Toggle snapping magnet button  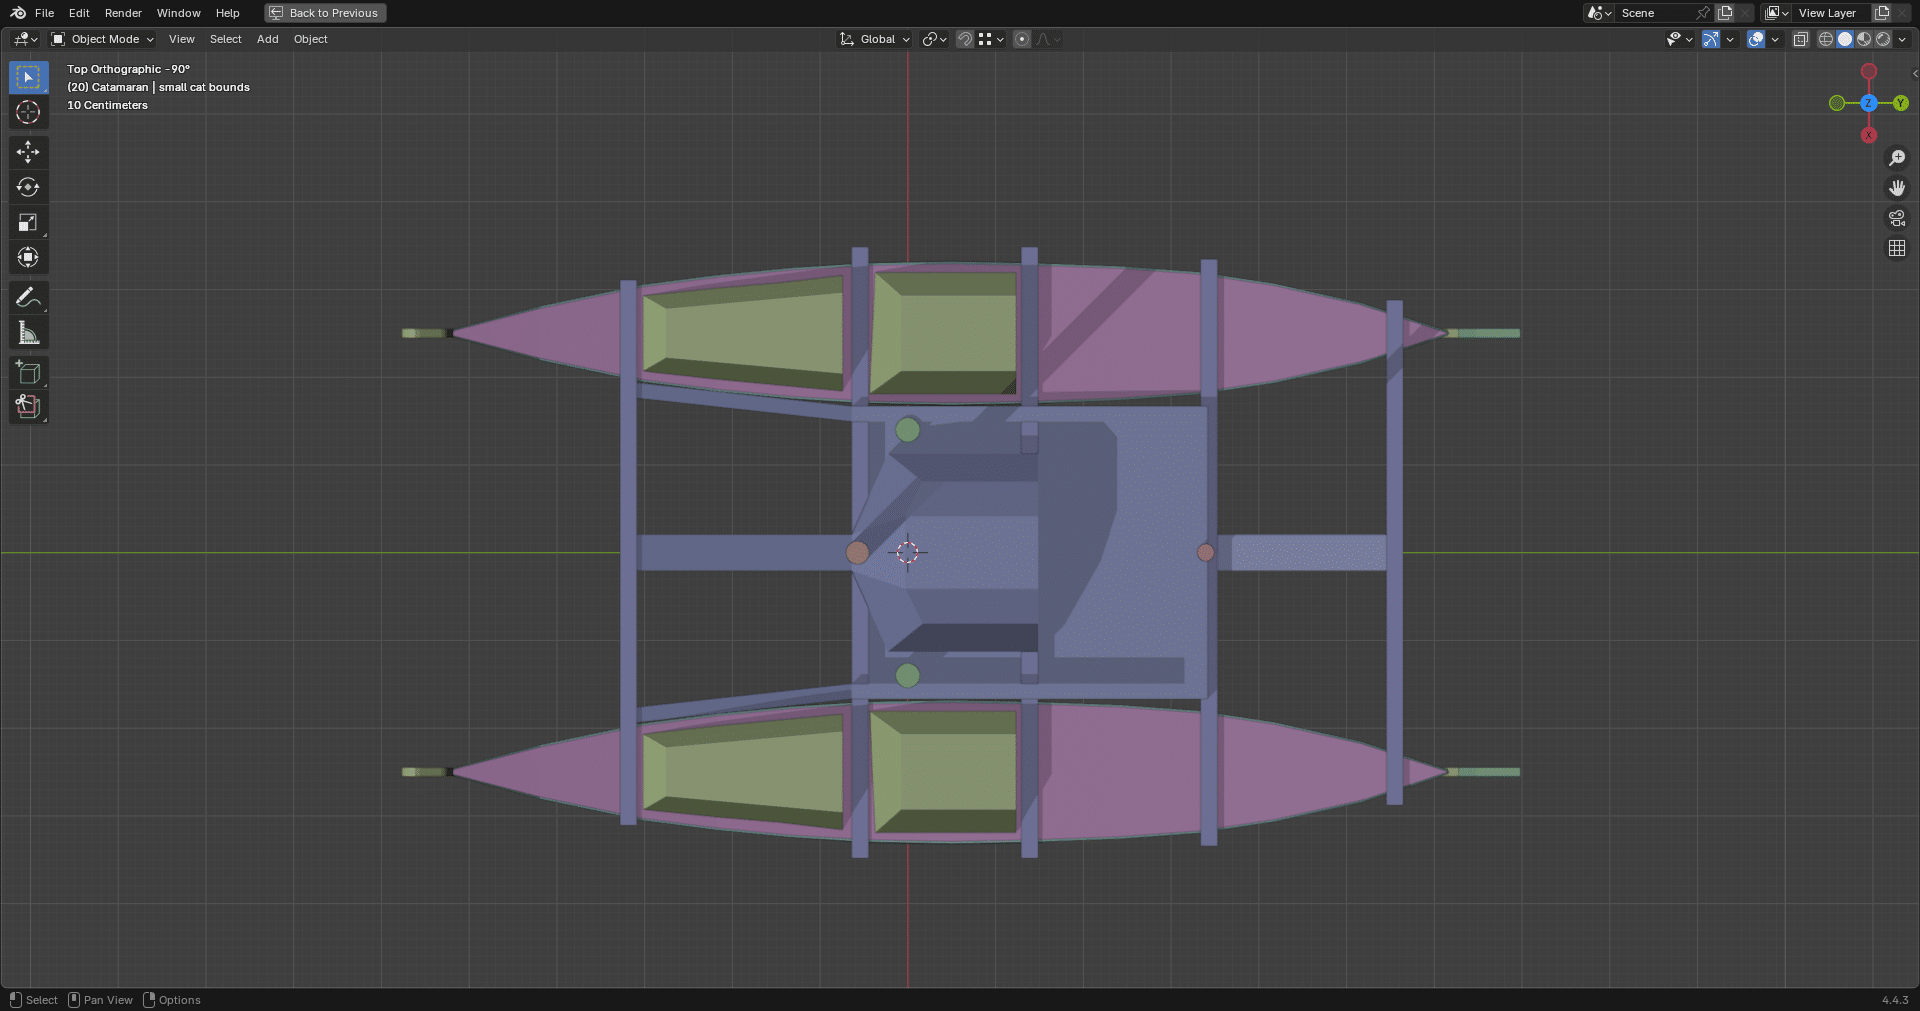point(965,39)
